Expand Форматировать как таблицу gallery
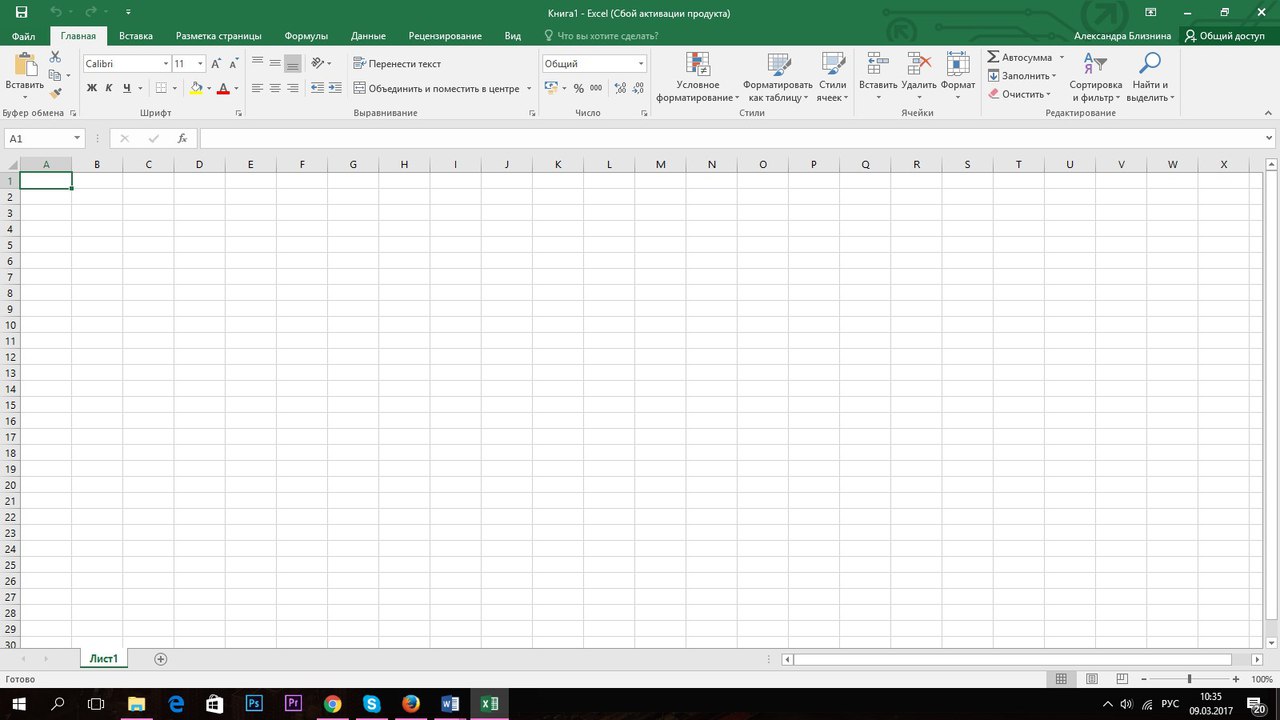Image resolution: width=1280 pixels, height=720 pixels. coord(778,76)
